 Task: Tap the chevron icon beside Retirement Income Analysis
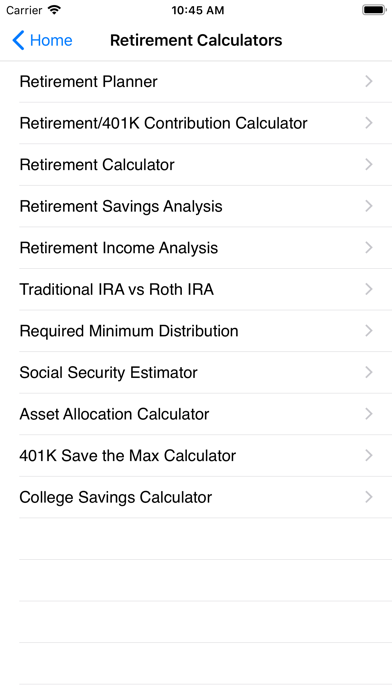tap(368, 248)
